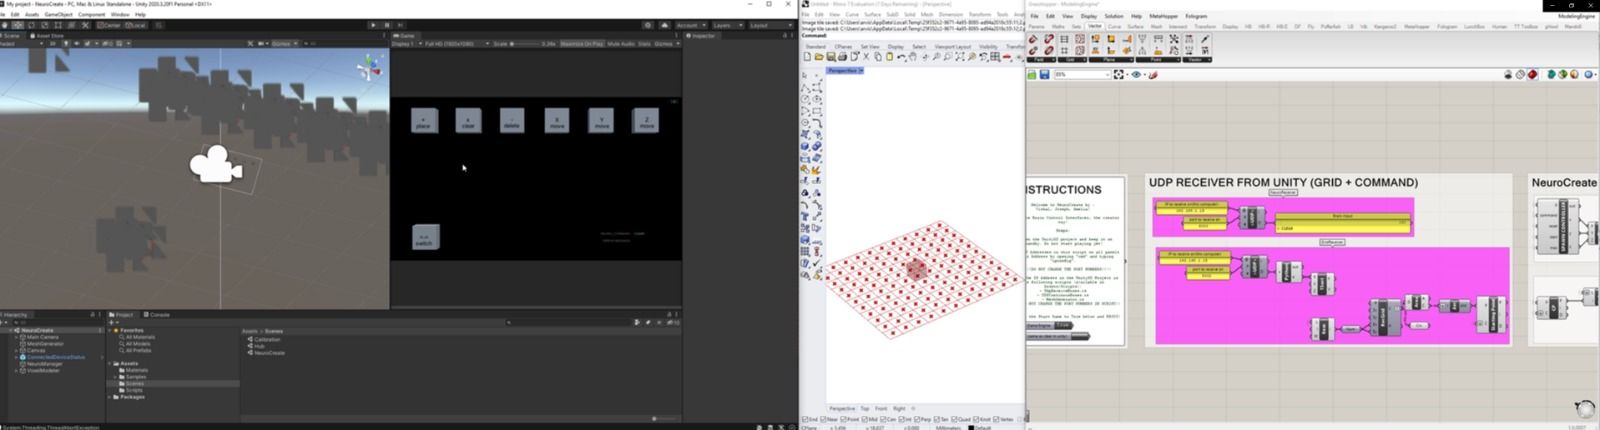The image size is (1600, 430).
Task: Adjust Game view Scale slider
Action: point(523,43)
